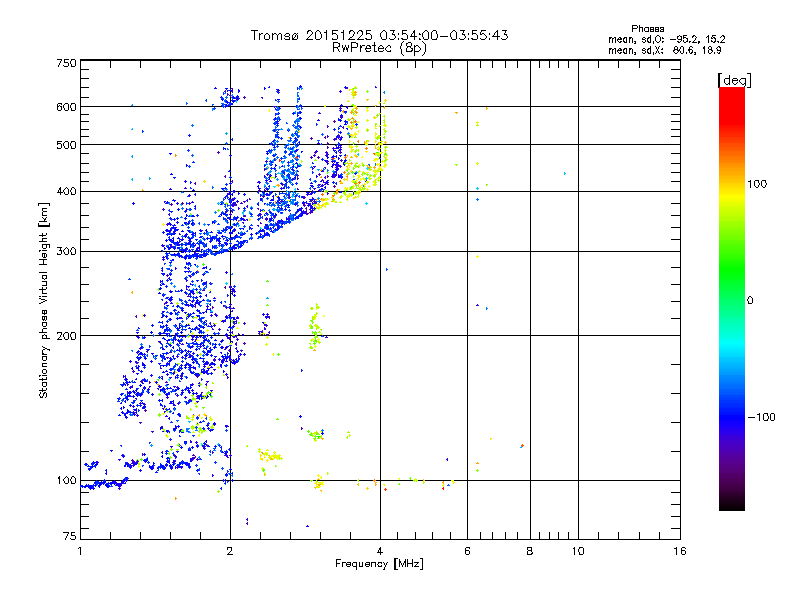
Task: Click the '[deg]' colorbar unit label
Action: click(734, 80)
